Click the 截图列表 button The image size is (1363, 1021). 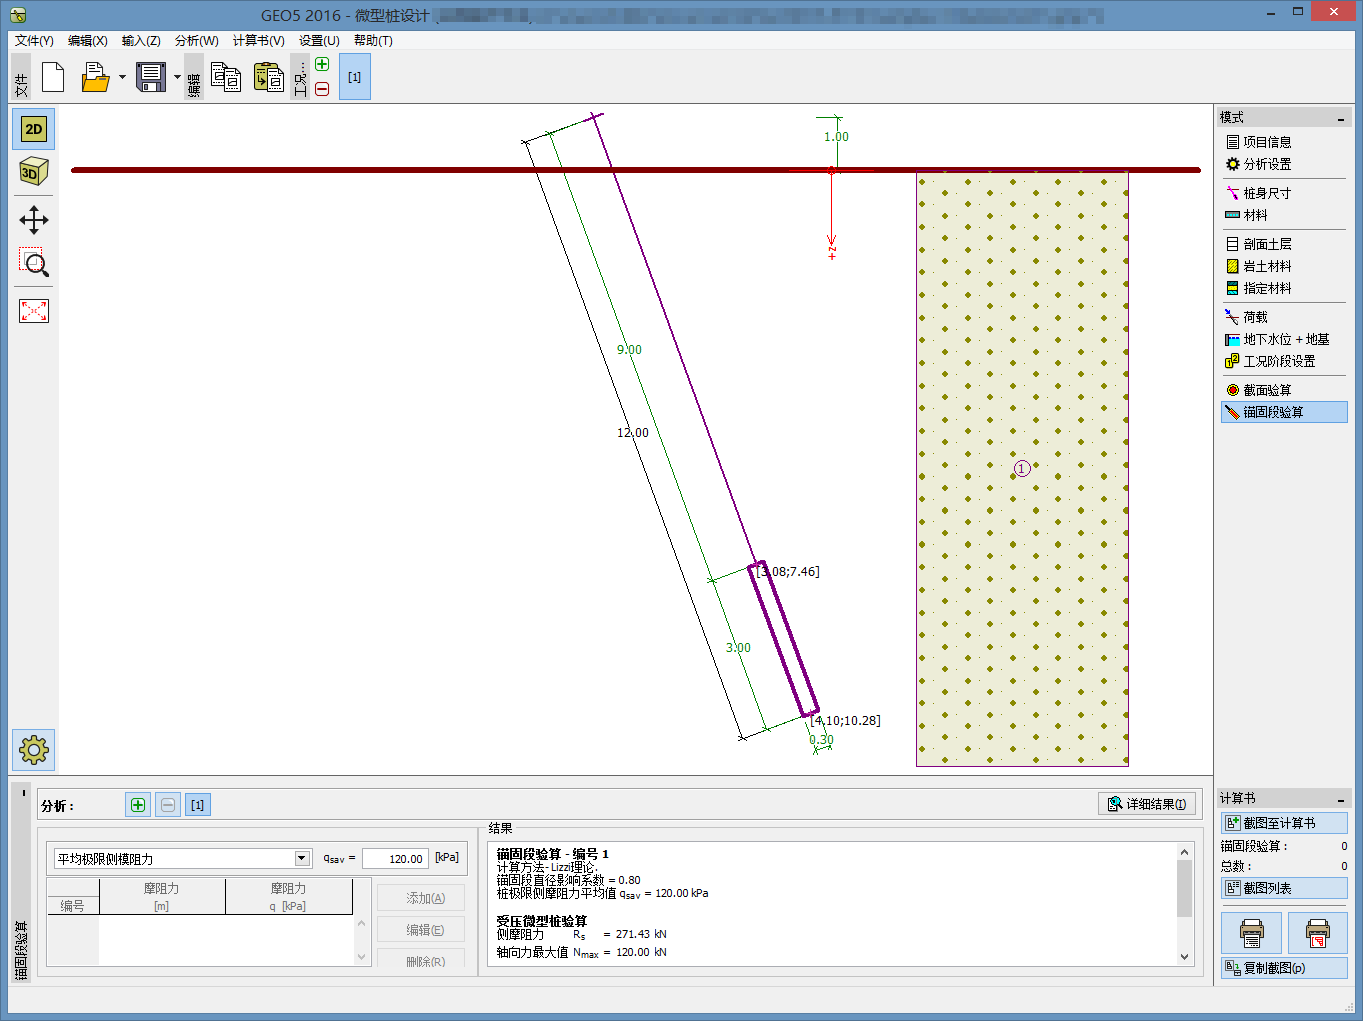(x=1284, y=888)
